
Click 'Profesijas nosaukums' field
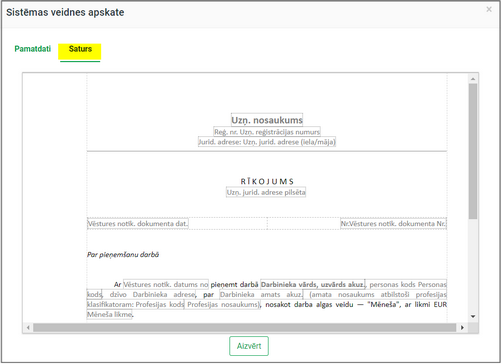(222, 304)
